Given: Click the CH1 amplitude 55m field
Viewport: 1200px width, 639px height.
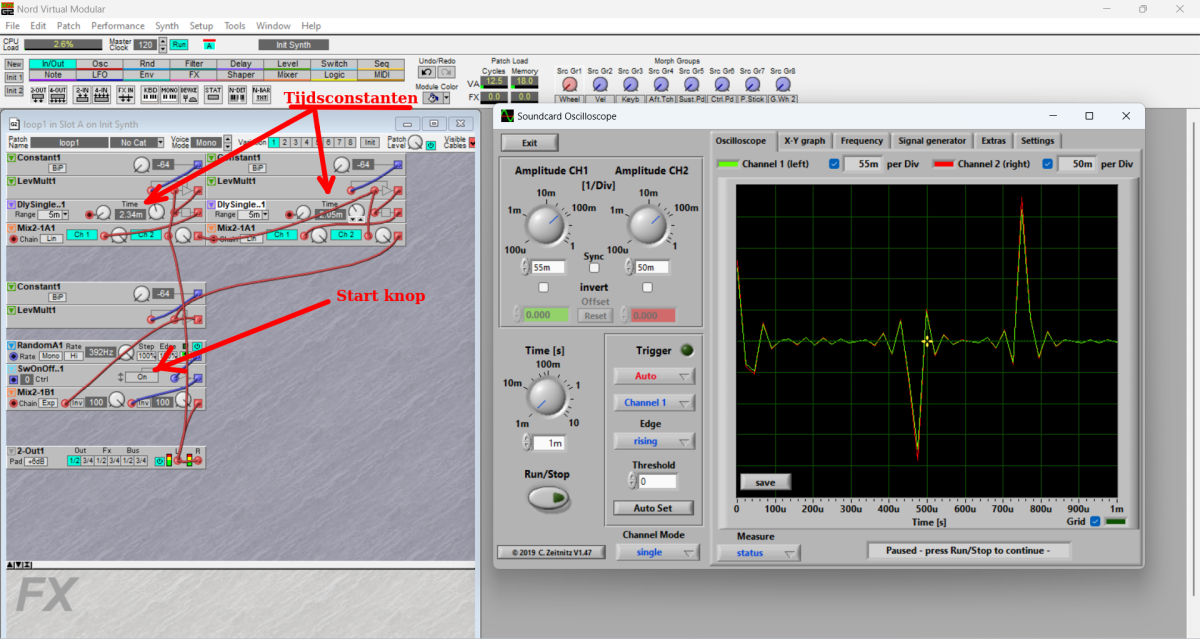Looking at the screenshot, I should (x=550, y=267).
